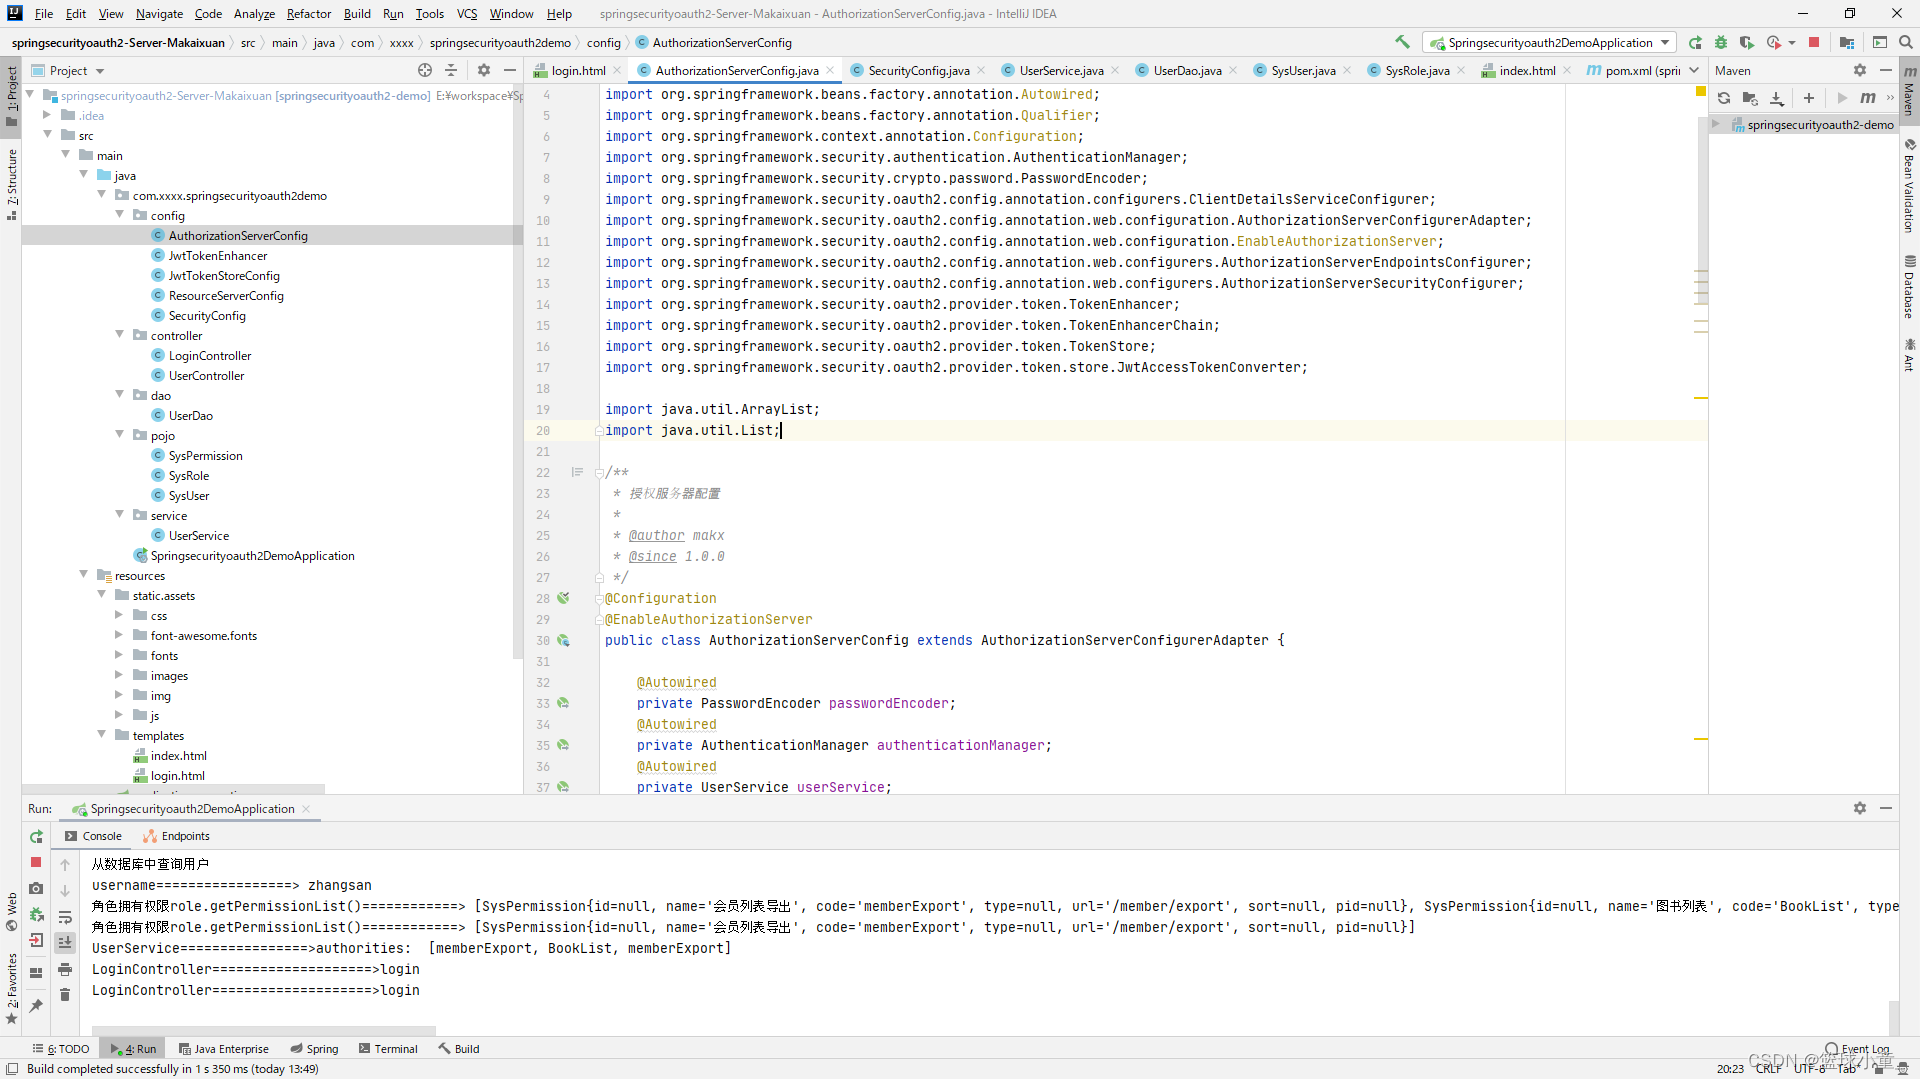
Task: Switch to UserDao.java editor tab
Action: pyautogui.click(x=1187, y=70)
